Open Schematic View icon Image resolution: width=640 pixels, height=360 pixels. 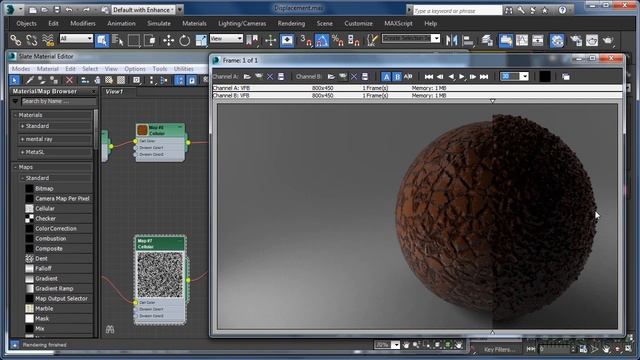(538, 40)
